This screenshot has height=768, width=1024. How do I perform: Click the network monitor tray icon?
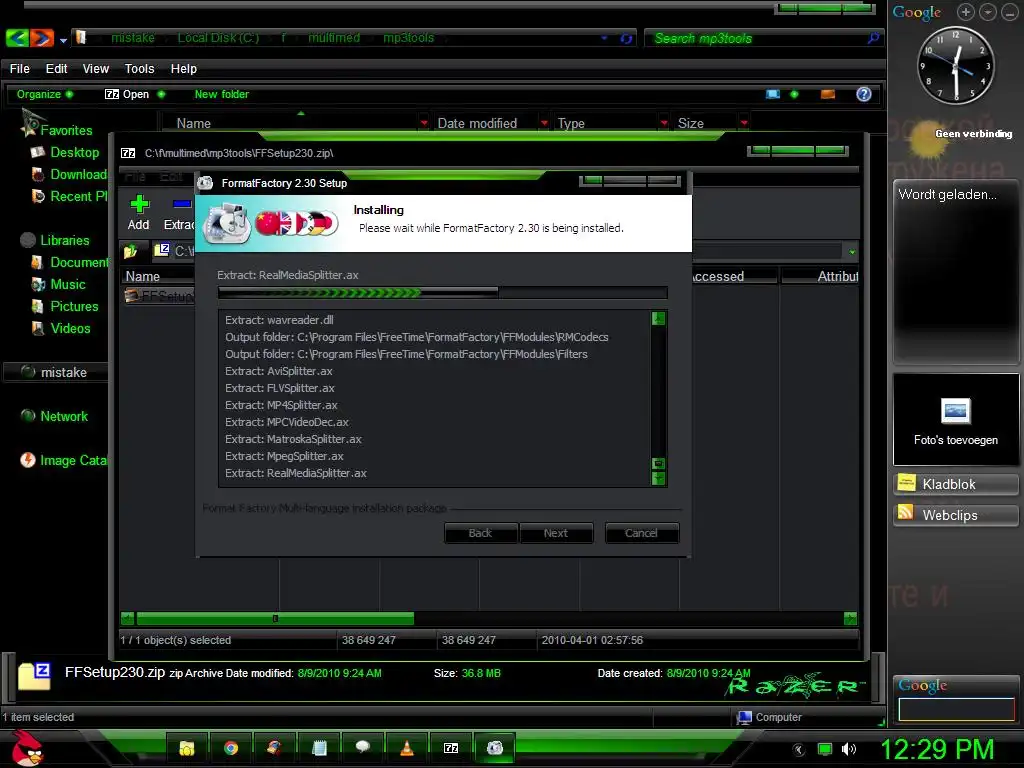click(825, 749)
